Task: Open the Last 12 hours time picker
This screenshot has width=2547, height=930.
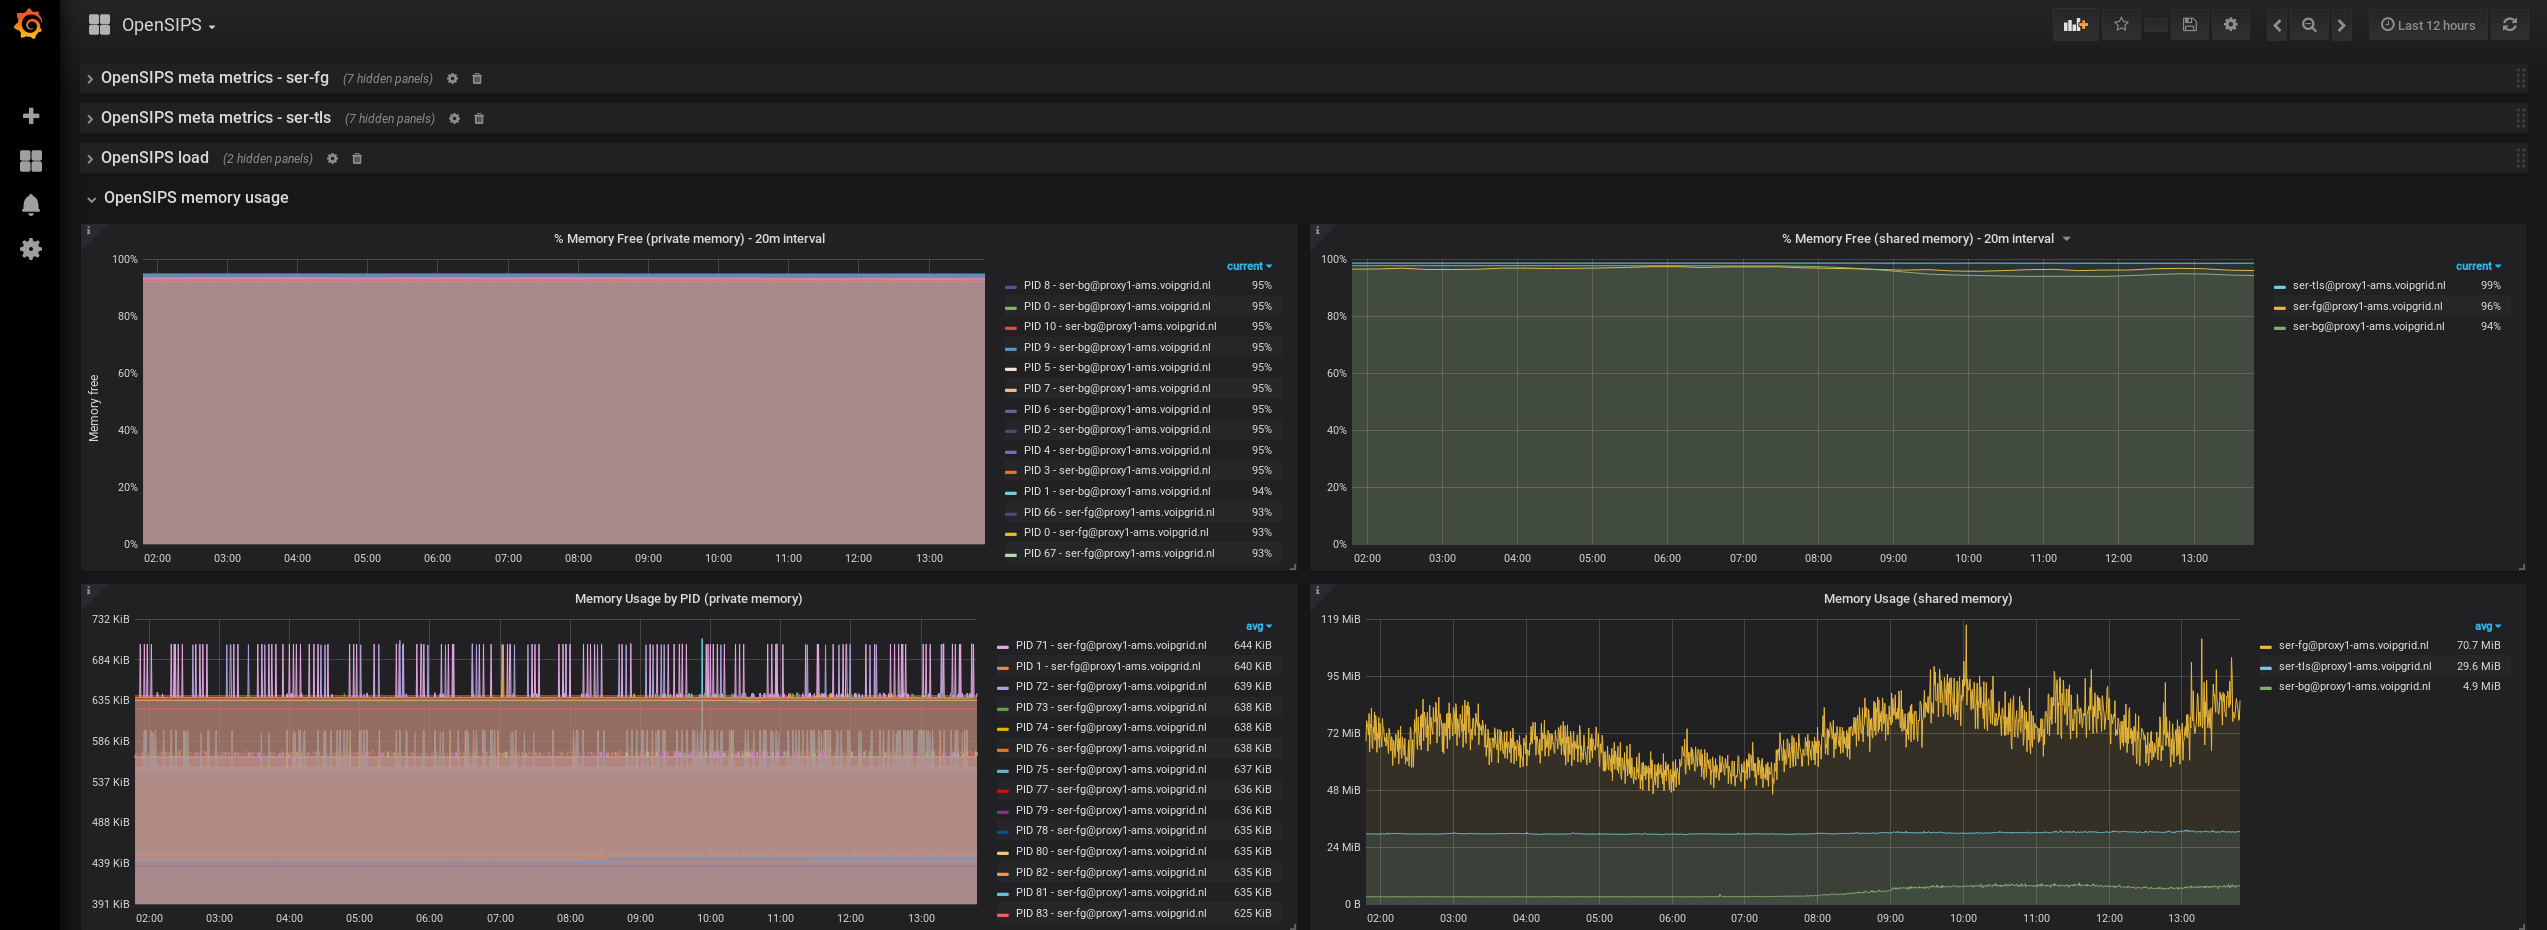Action: click(2427, 25)
